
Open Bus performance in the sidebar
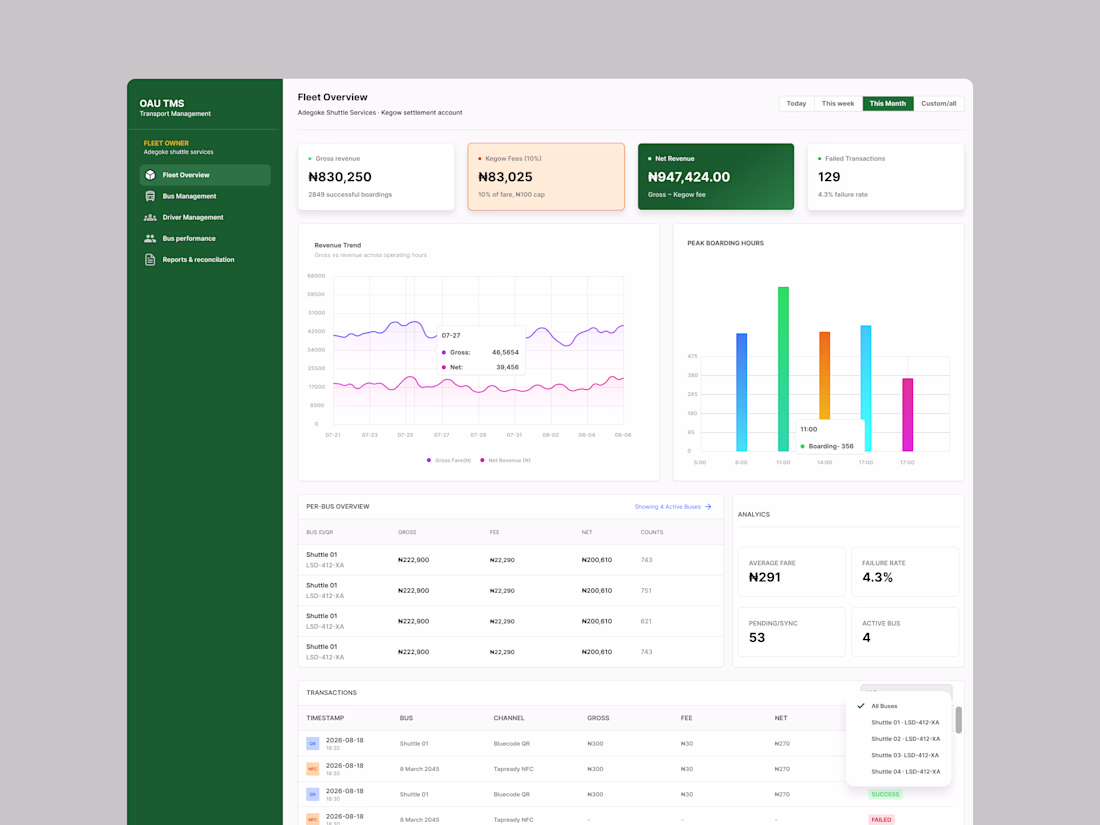[x=205, y=239]
